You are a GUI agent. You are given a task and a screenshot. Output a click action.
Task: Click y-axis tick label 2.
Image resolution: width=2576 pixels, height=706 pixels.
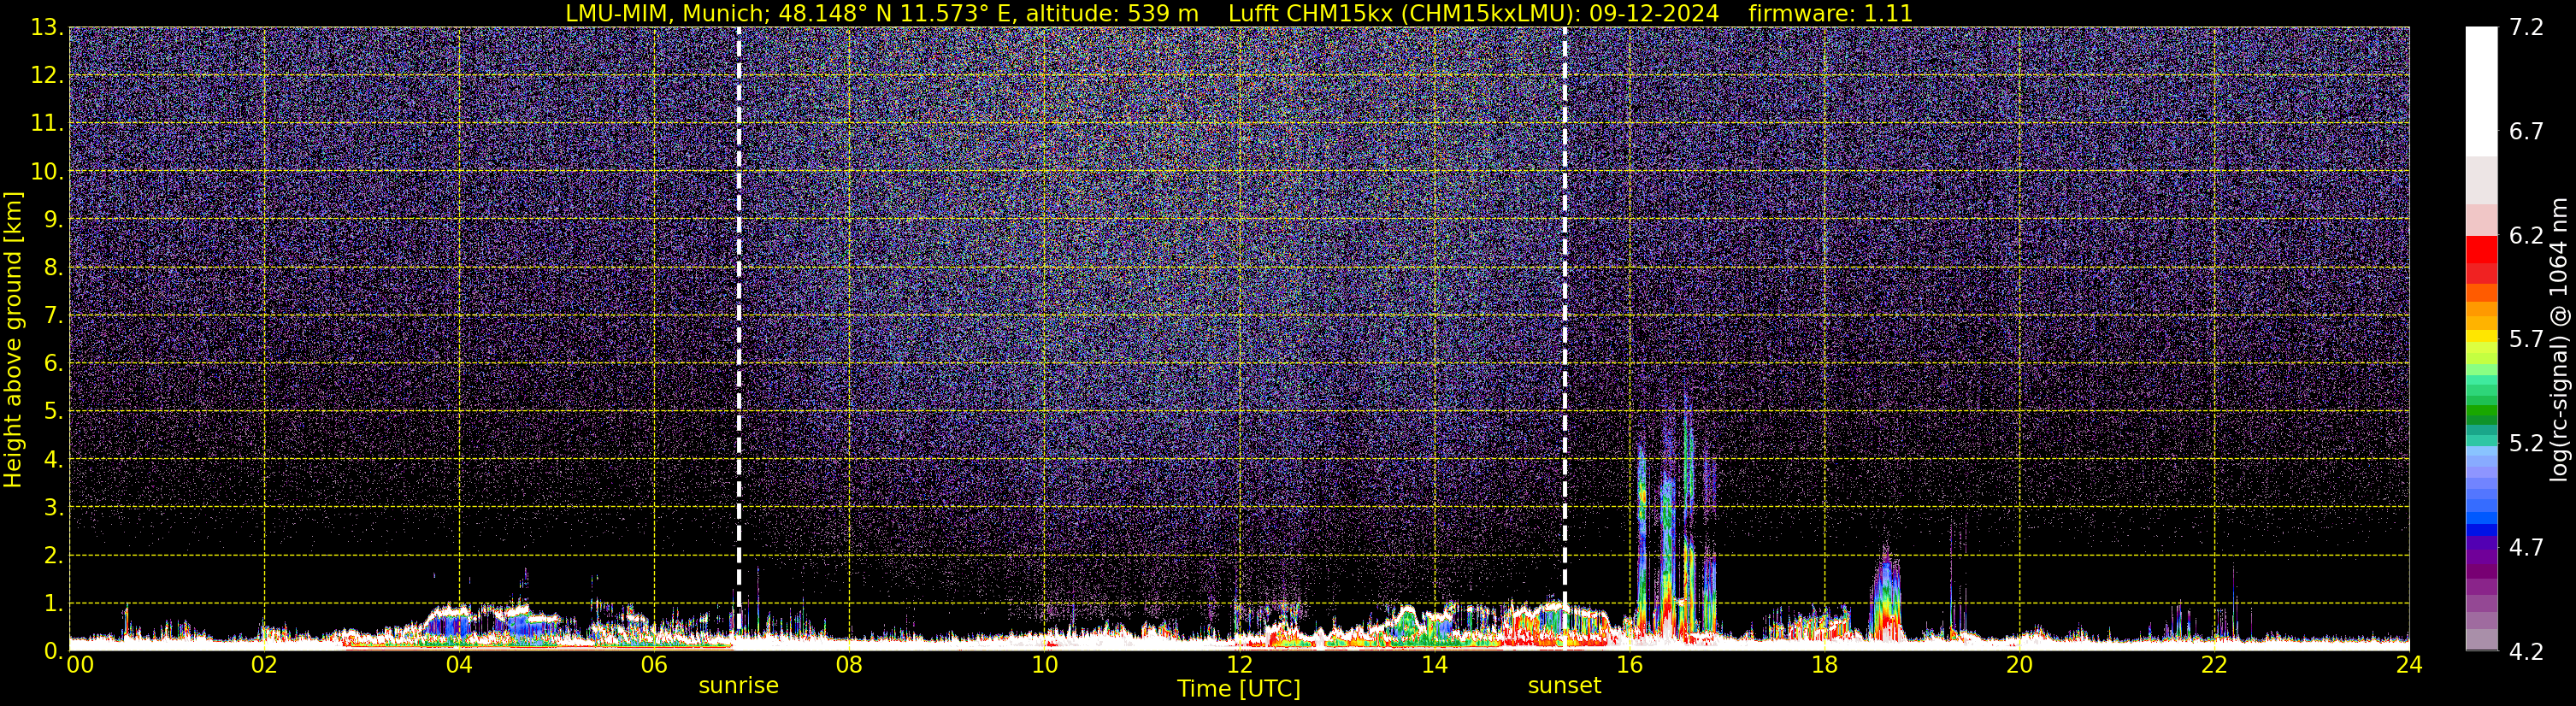click(x=53, y=555)
